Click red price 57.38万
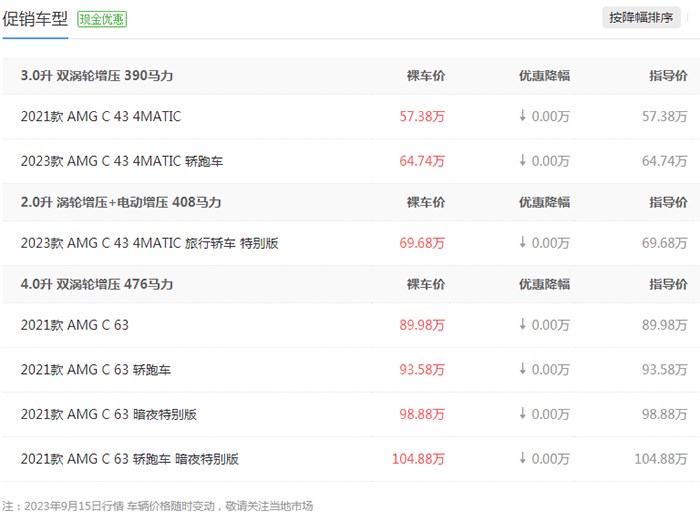The height and width of the screenshot is (521, 700). click(x=422, y=117)
